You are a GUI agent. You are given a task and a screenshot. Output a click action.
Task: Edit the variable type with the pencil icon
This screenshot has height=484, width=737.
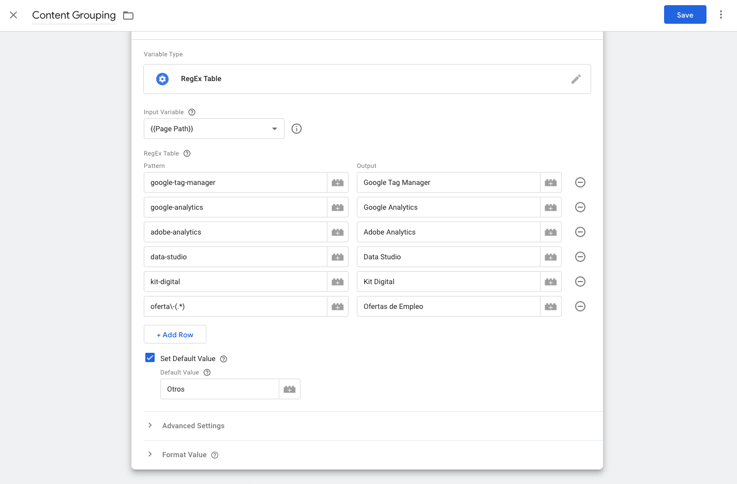pos(576,79)
